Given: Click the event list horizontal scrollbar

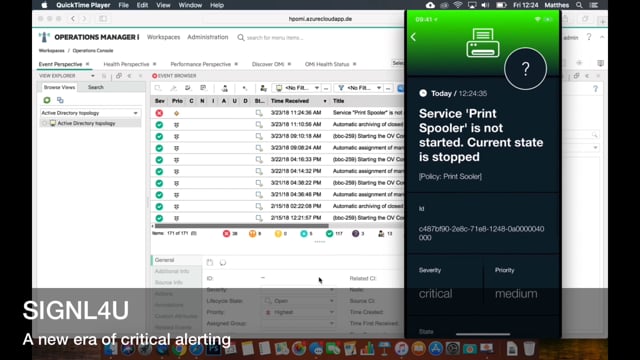Looking at the screenshot, I should tap(242, 226).
